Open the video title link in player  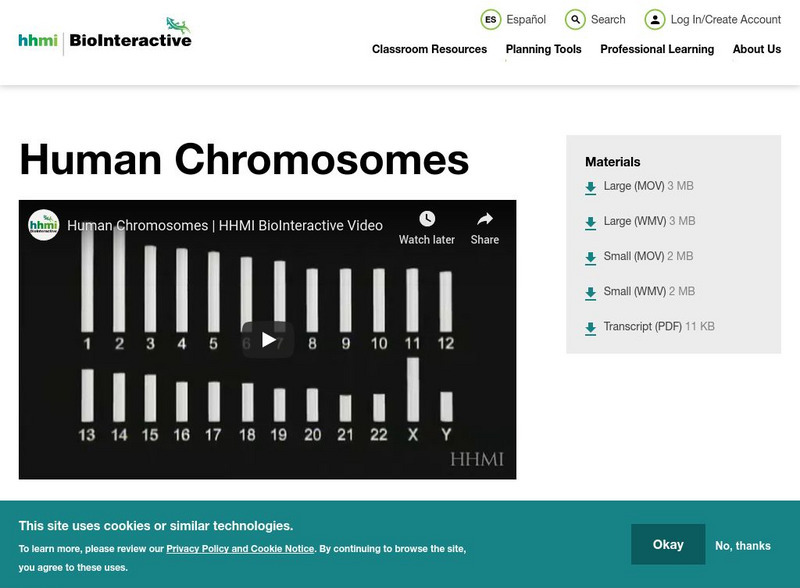coord(225,226)
